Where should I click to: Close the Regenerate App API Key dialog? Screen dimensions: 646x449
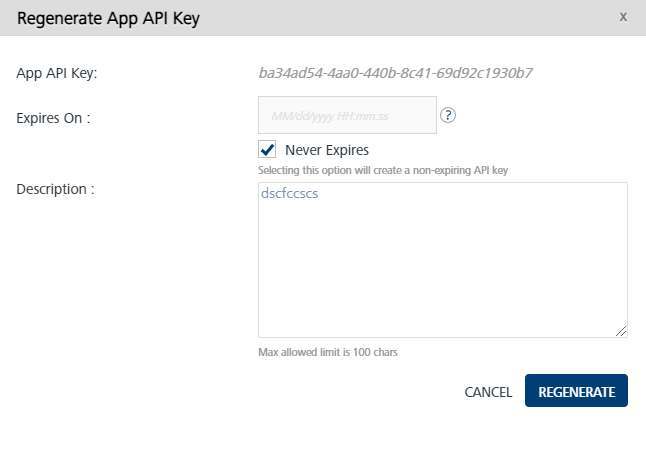(623, 17)
